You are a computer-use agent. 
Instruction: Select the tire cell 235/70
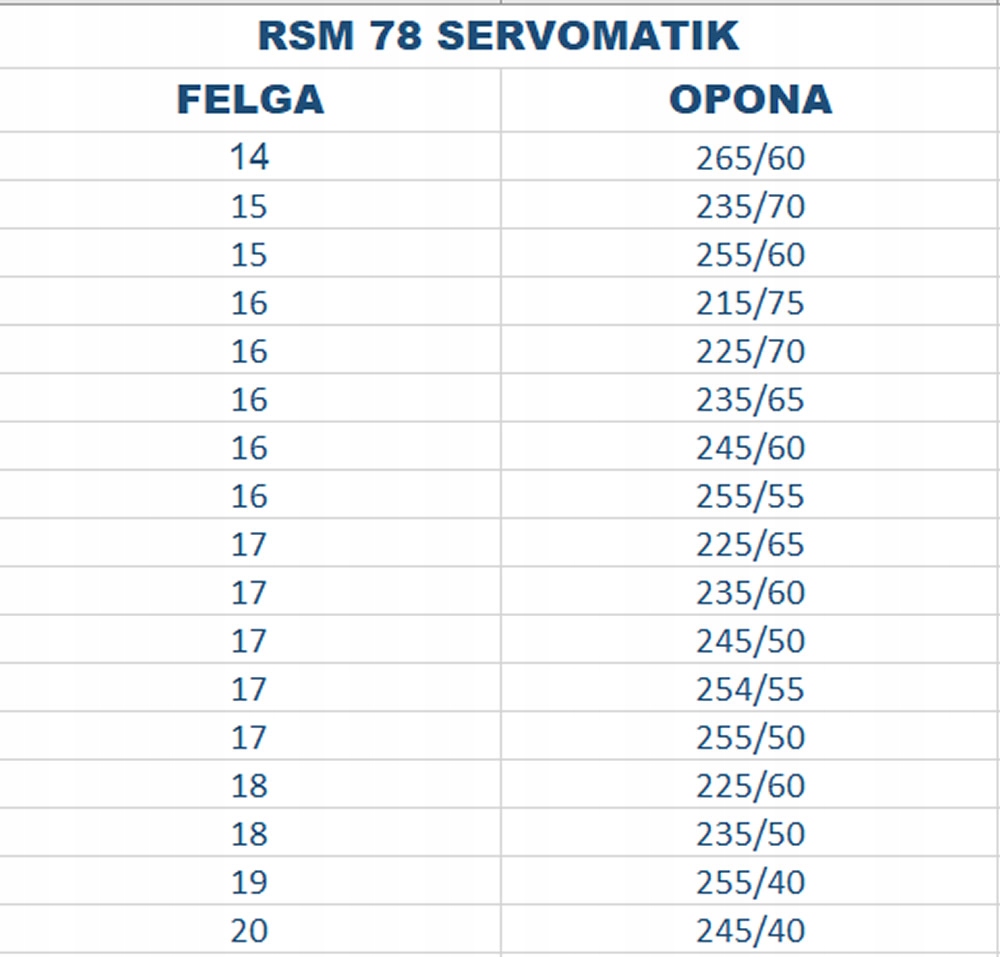click(x=750, y=205)
